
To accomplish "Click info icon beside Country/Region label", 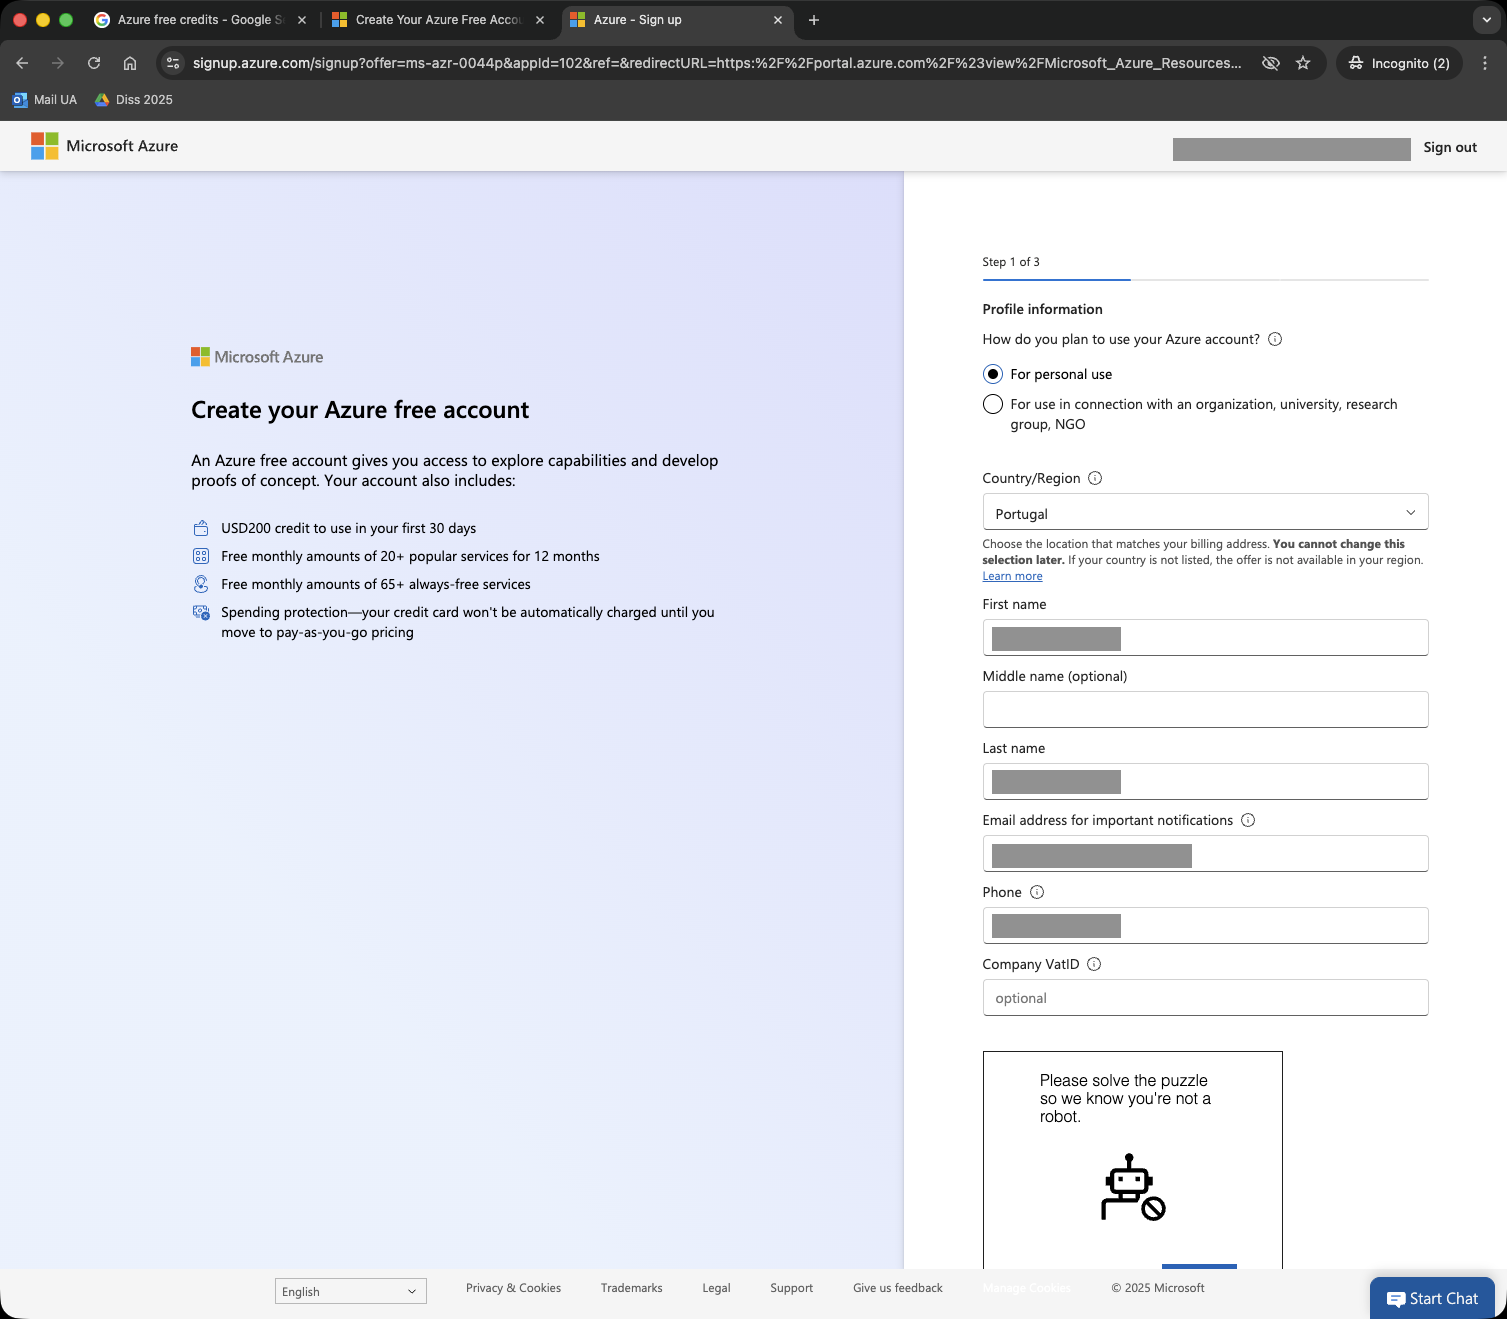I will point(1095,478).
